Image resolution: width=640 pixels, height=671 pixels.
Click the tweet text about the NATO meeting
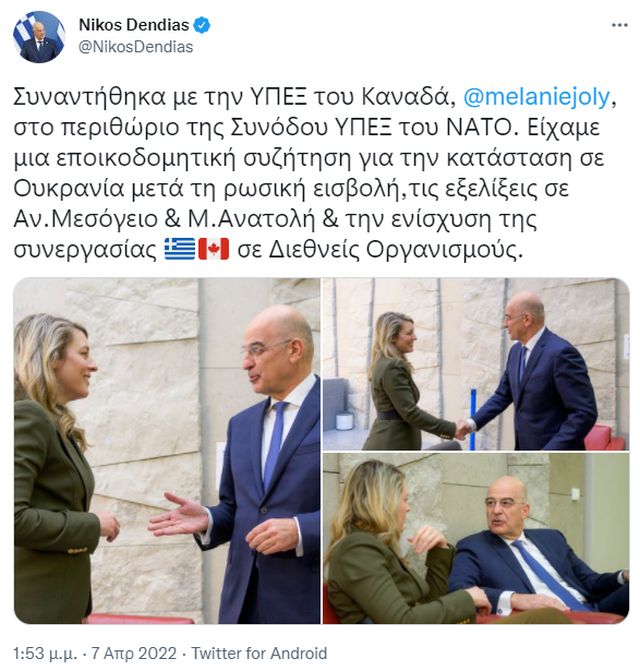click(314, 173)
